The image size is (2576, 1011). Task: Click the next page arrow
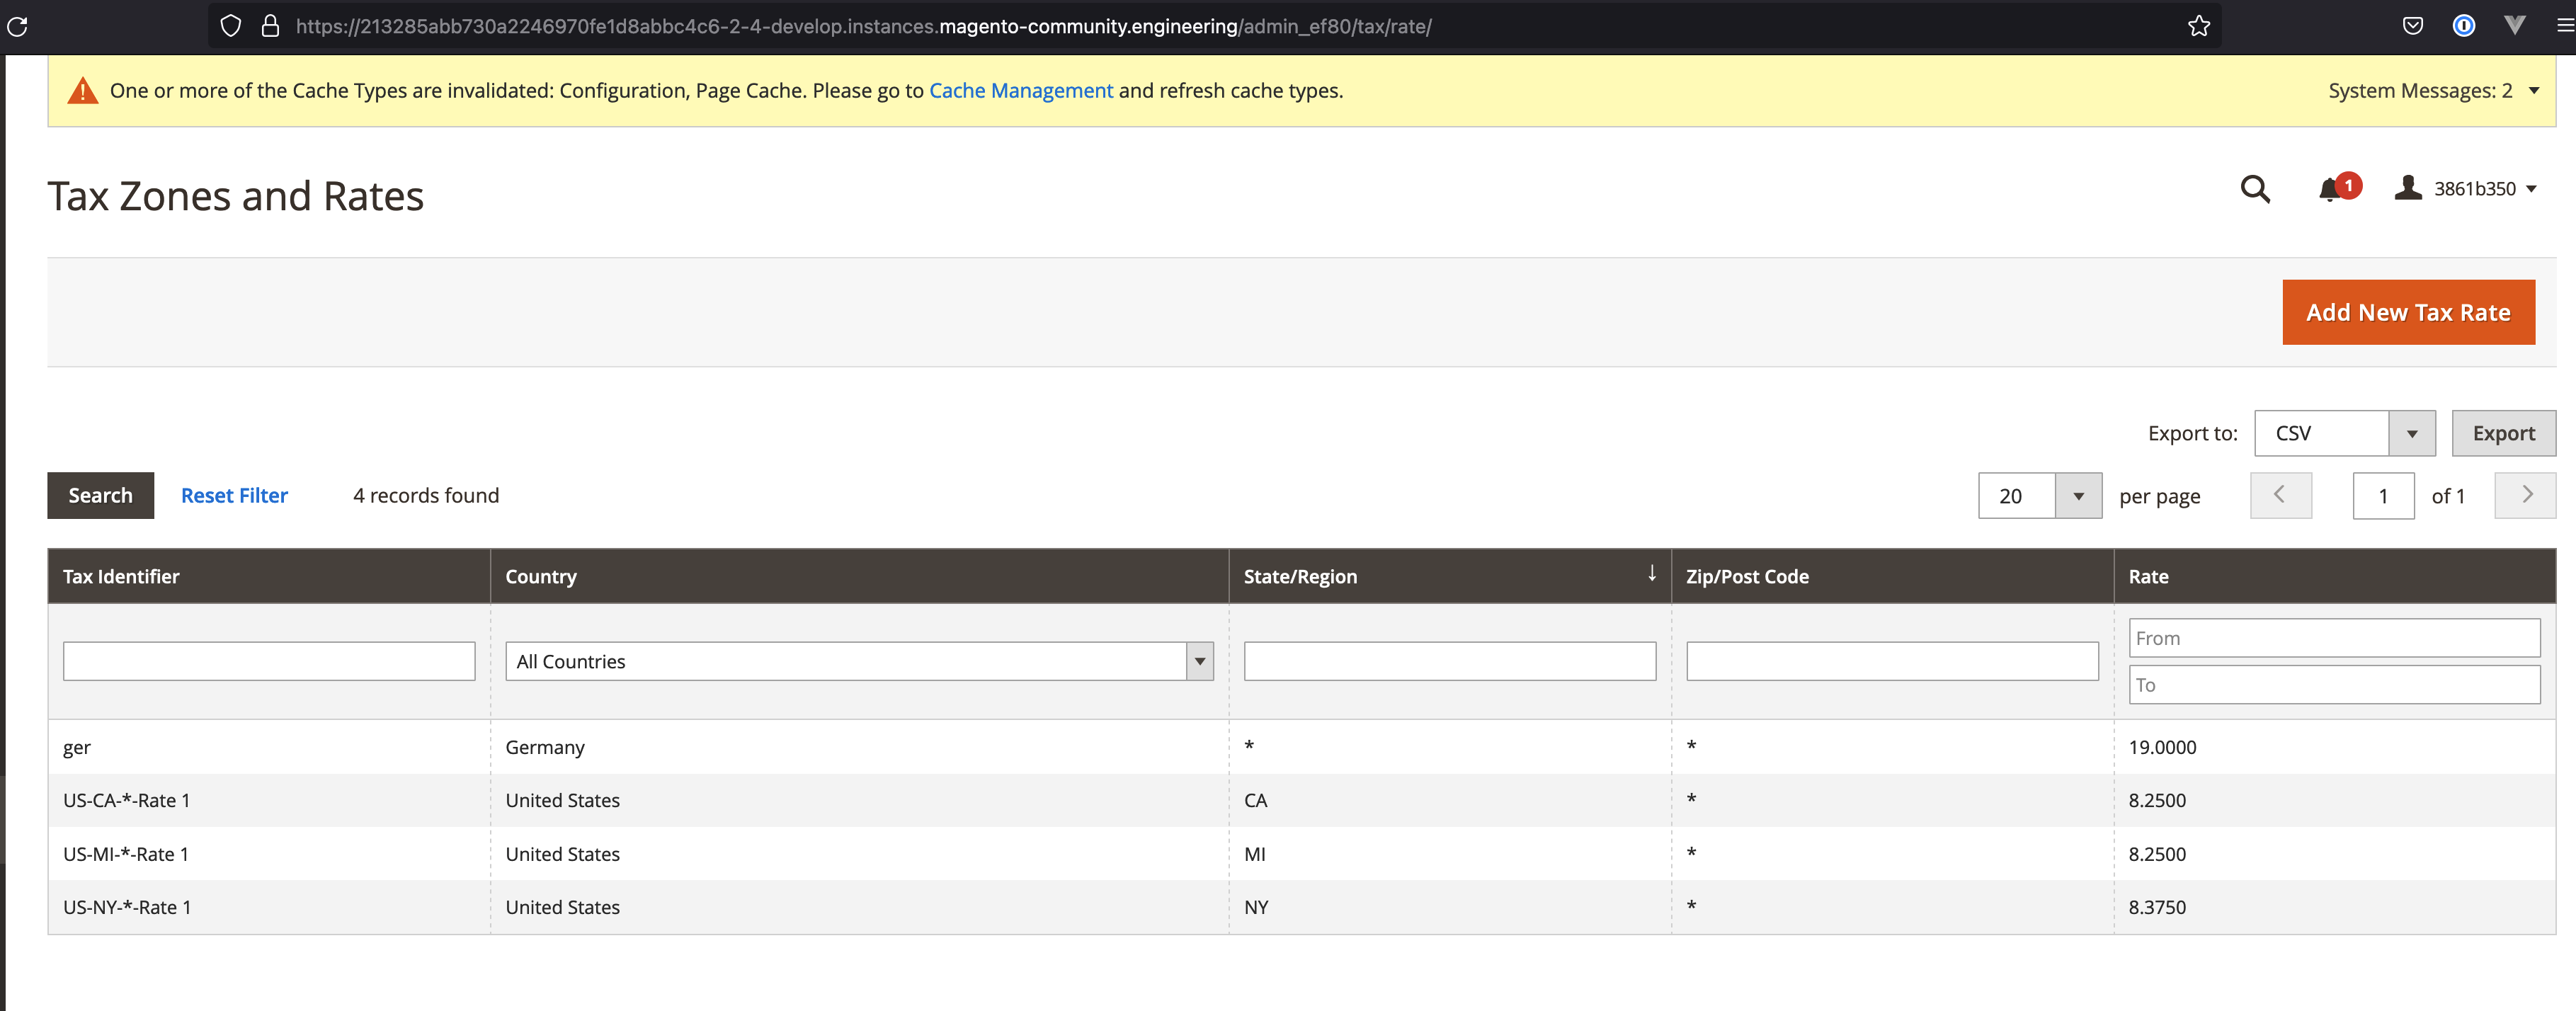click(x=2525, y=495)
